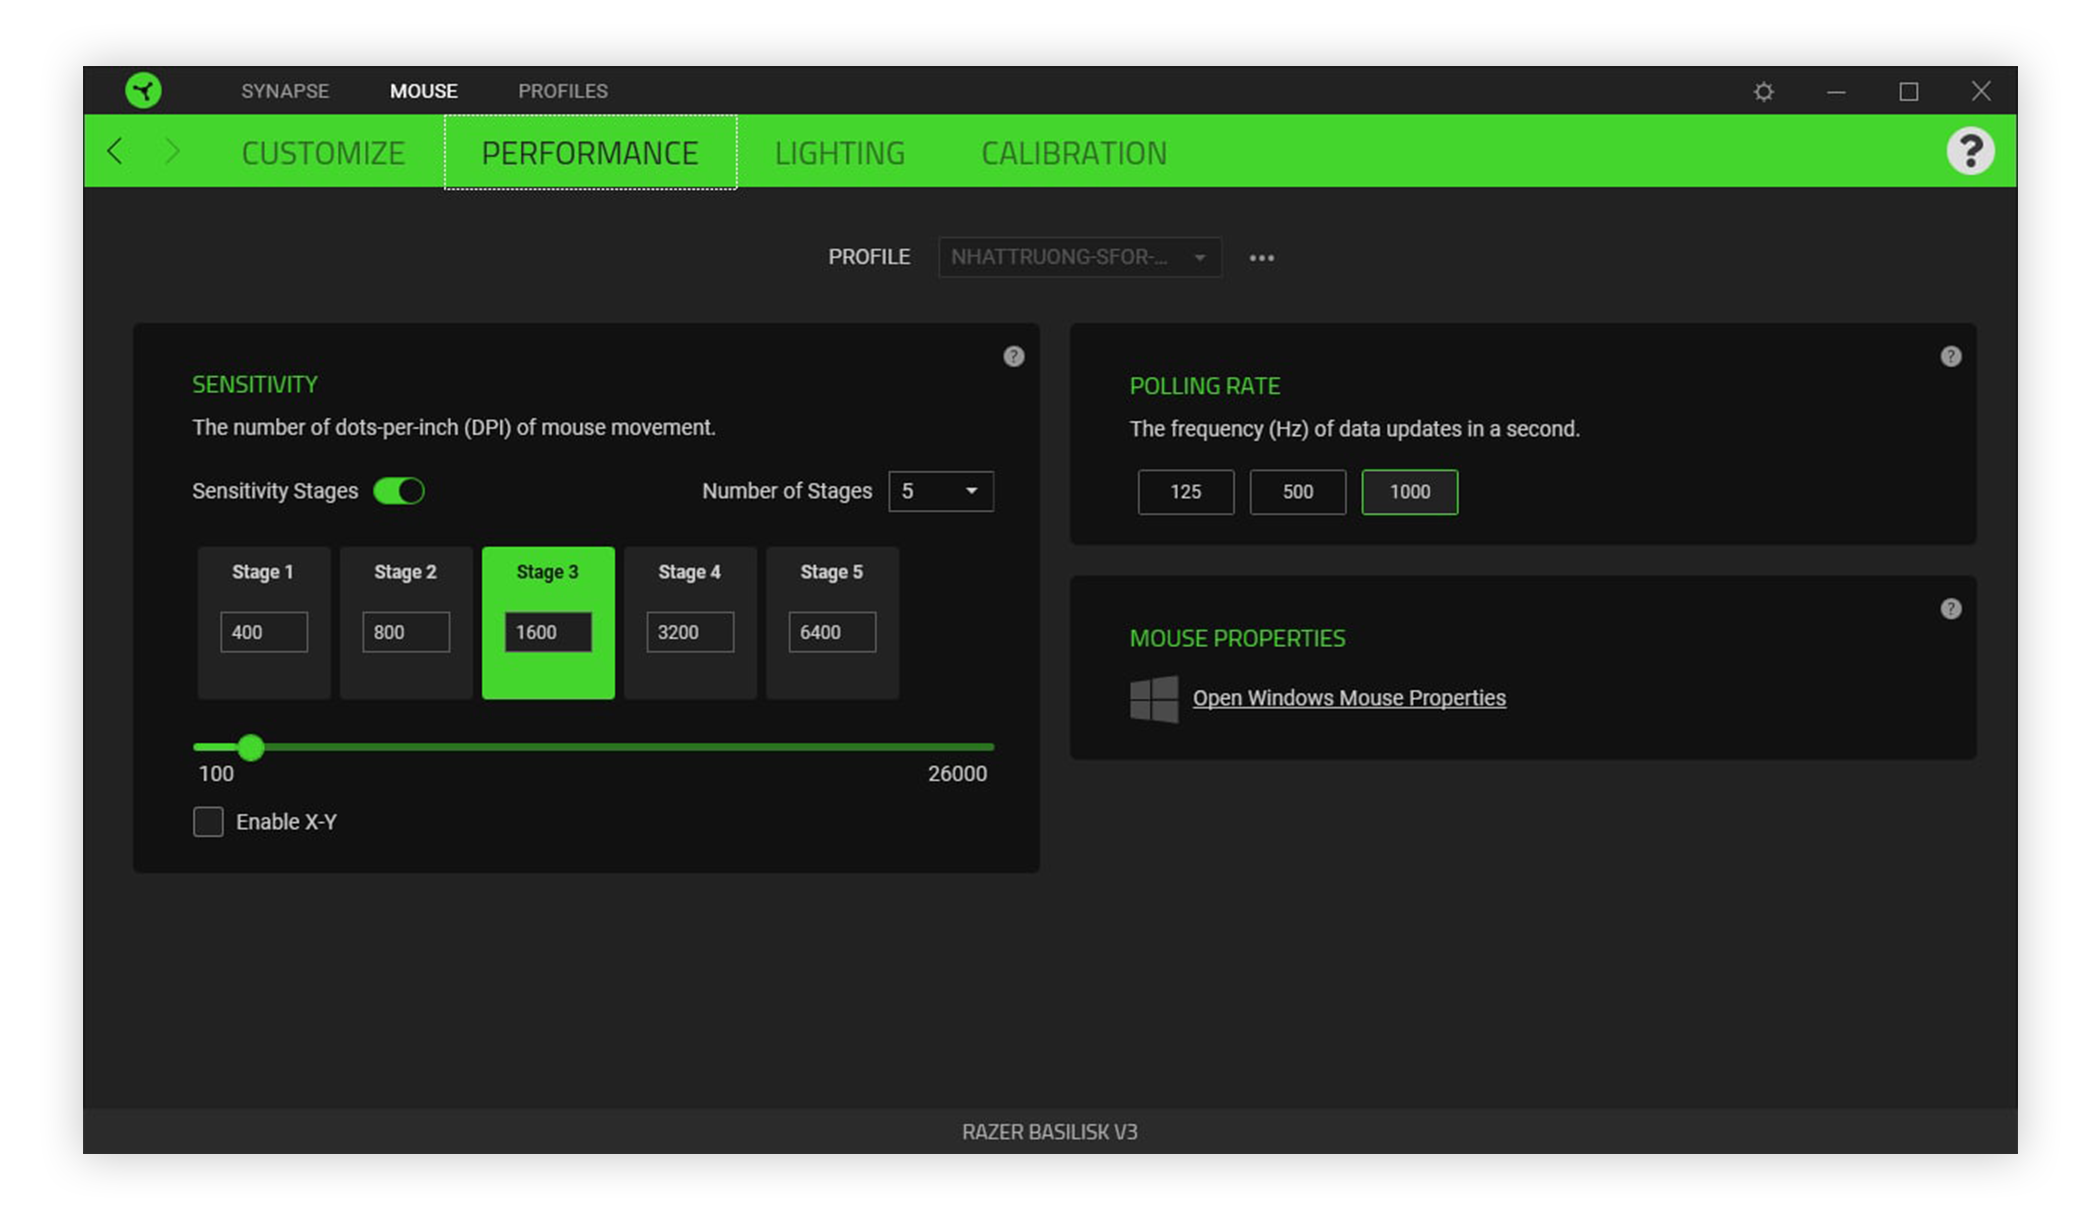Click the Stage 2 DPI field showing 800
The height and width of the screenshot is (1208, 2100).
406,632
